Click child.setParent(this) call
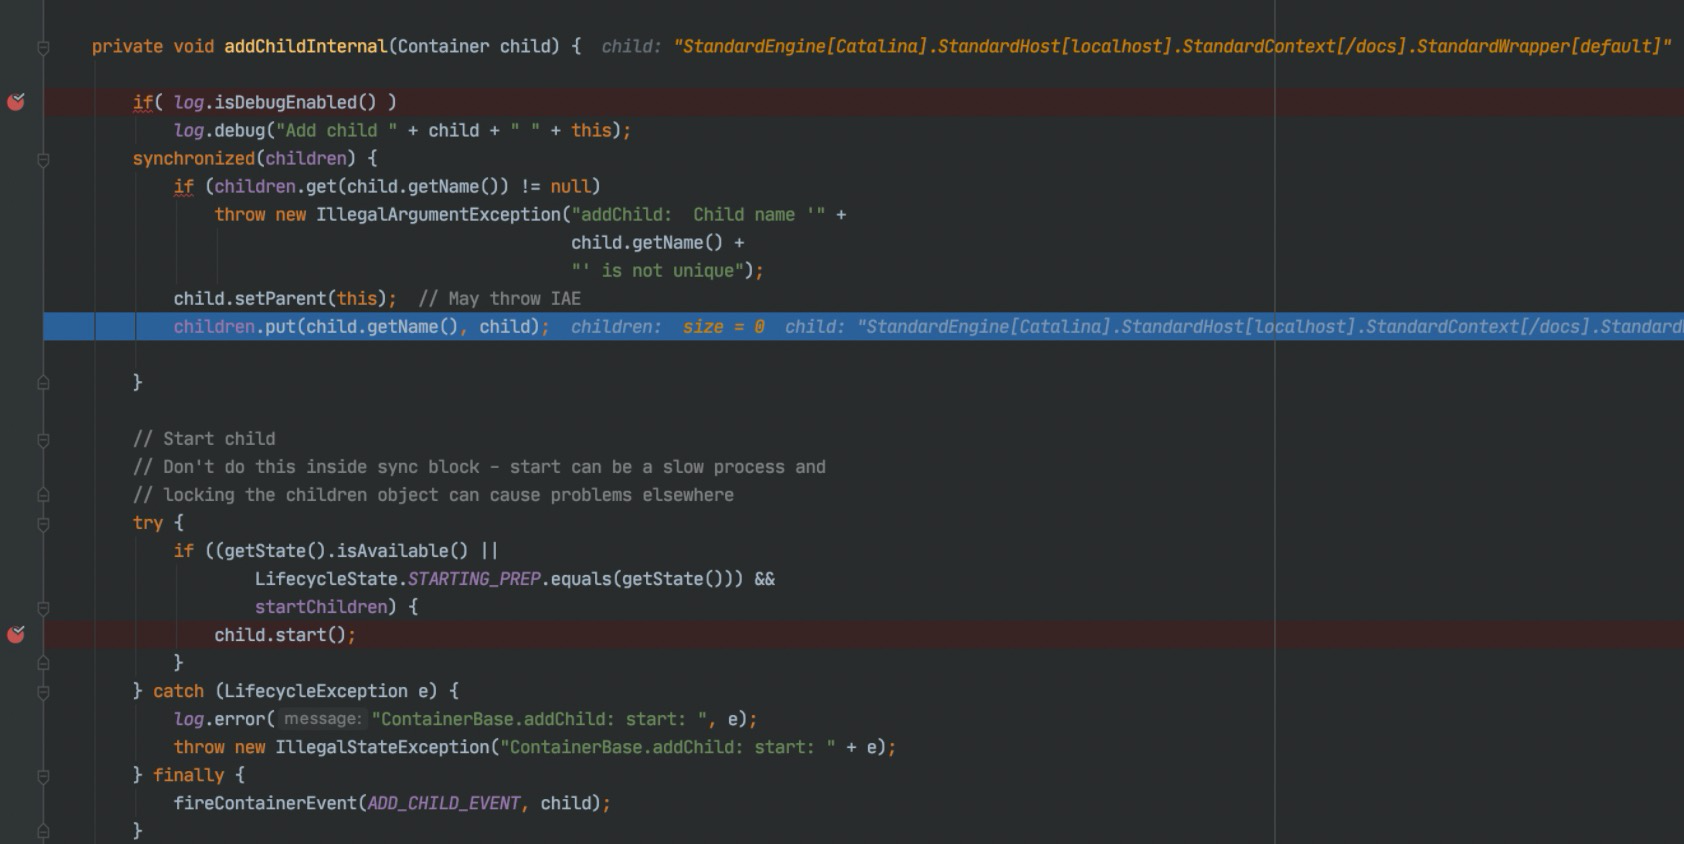 tap(285, 298)
